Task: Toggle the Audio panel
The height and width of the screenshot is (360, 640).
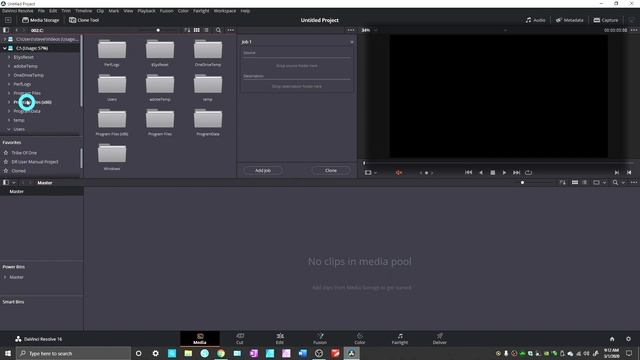Action: tap(536, 20)
